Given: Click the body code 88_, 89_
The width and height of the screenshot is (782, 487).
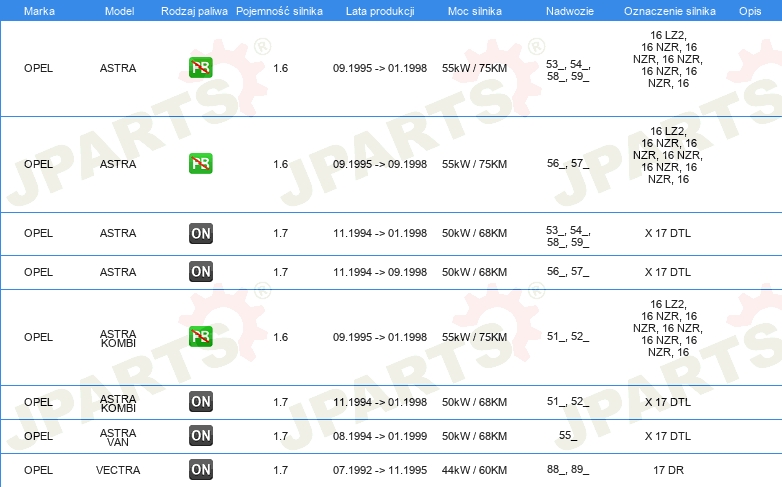Looking at the screenshot, I should (x=568, y=470).
